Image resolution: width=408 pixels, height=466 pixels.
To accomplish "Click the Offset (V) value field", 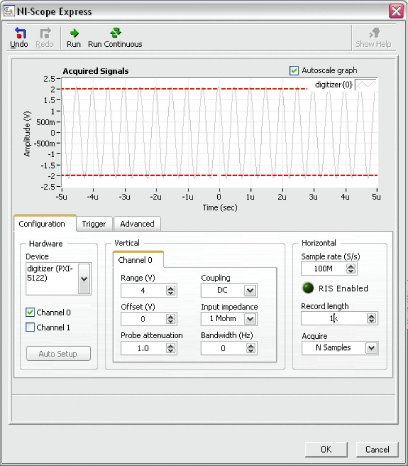I will point(143,319).
